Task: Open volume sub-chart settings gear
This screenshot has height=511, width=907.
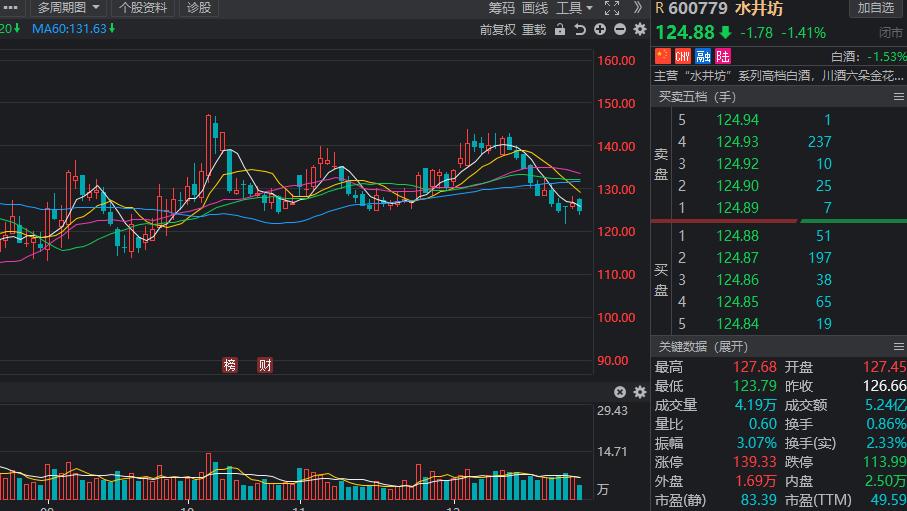Action: tap(640, 392)
